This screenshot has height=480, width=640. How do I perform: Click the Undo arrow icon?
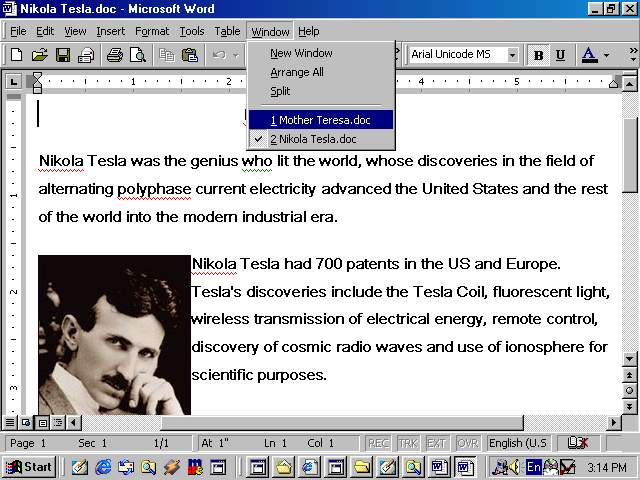[219, 54]
